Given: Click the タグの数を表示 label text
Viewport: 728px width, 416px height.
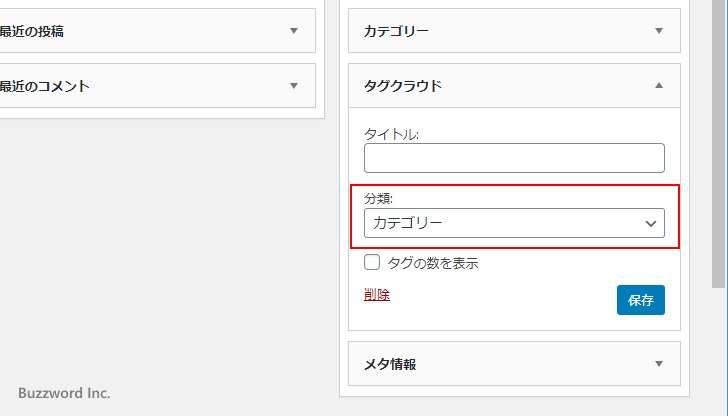Looking at the screenshot, I should click(x=432, y=264).
